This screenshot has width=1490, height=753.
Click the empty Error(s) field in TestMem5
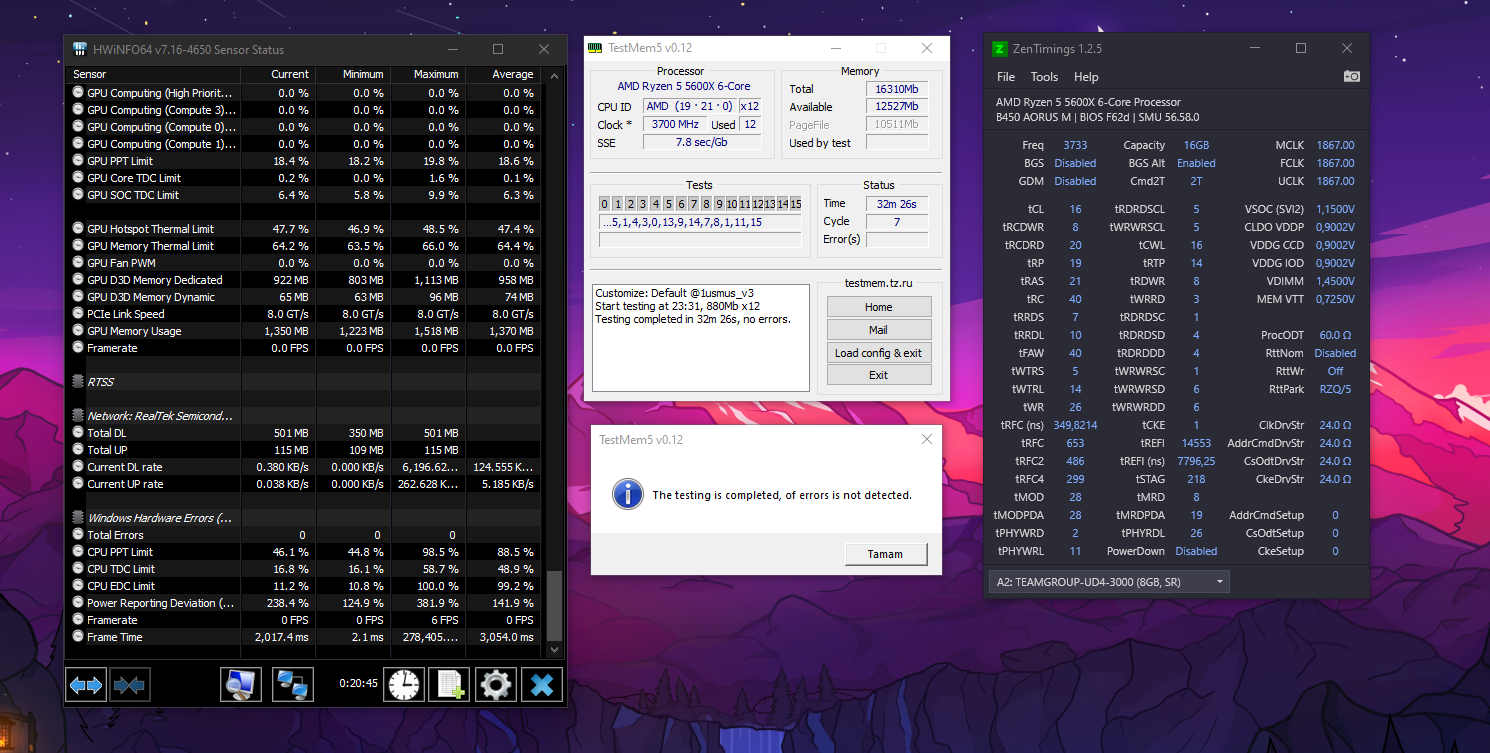pos(897,240)
